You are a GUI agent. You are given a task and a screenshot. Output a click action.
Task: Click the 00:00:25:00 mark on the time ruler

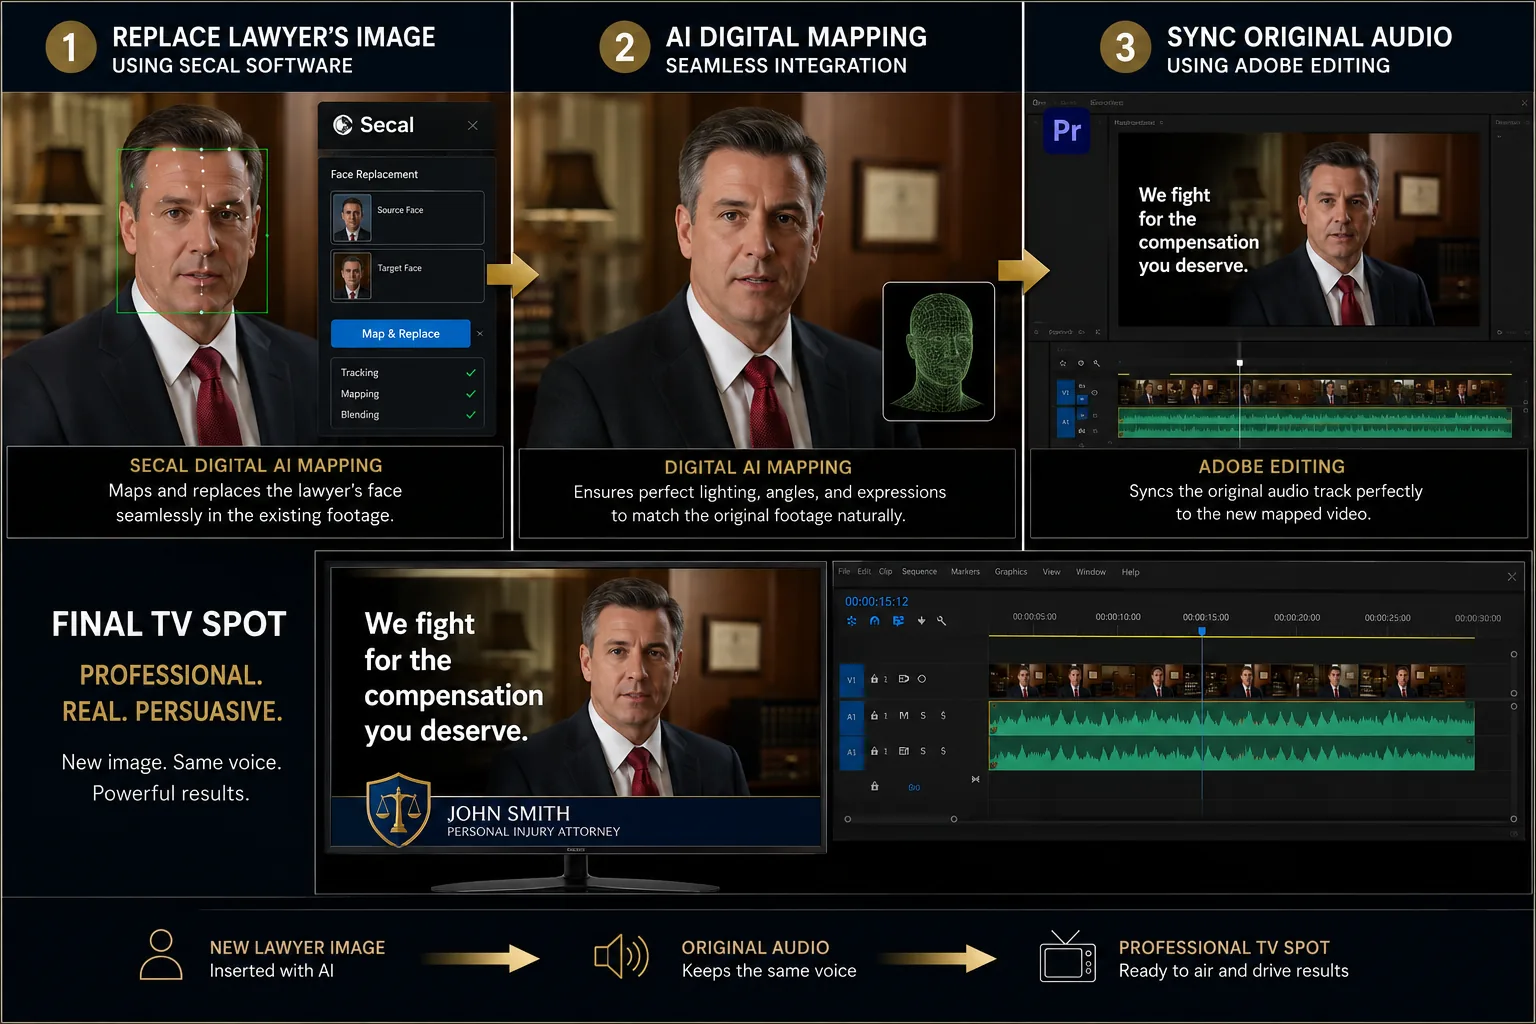(1388, 618)
